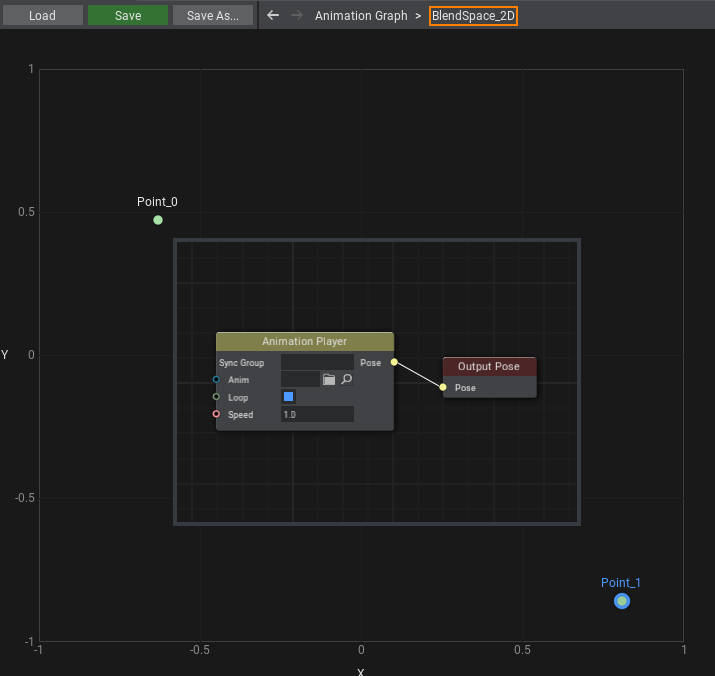Image resolution: width=715 pixels, height=676 pixels.
Task: Save the animation graph
Action: [x=128, y=16]
